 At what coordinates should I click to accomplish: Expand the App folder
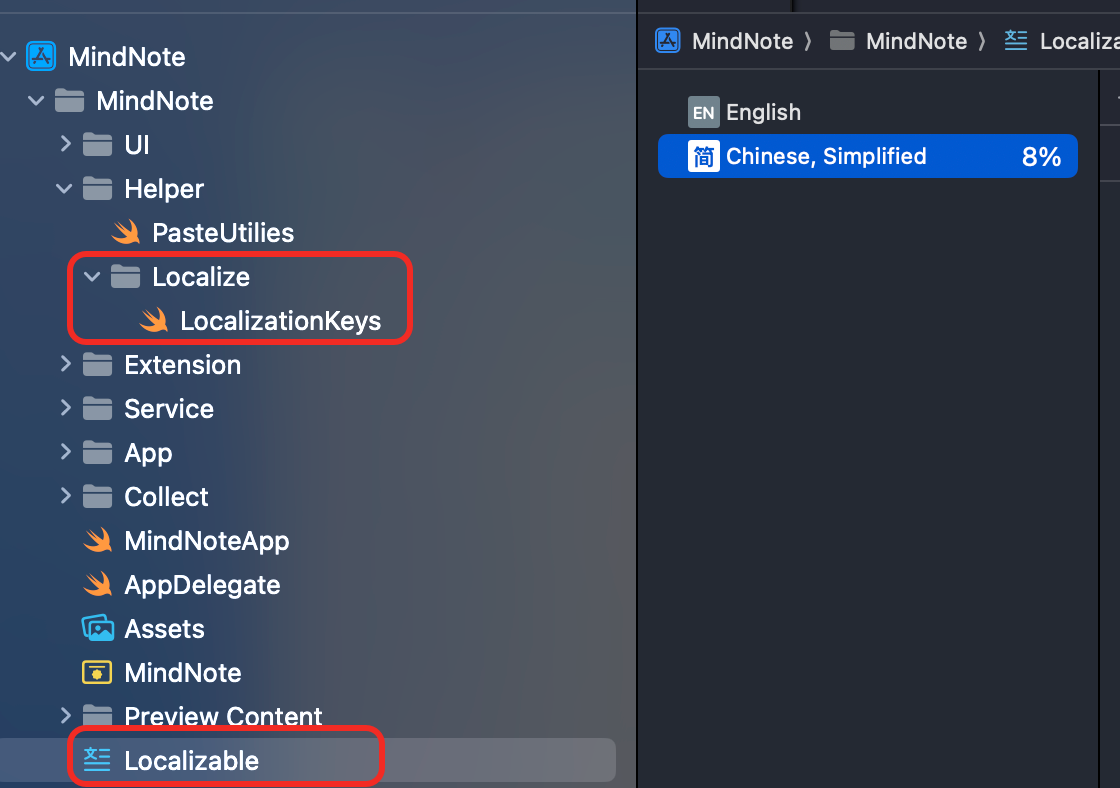[66, 452]
